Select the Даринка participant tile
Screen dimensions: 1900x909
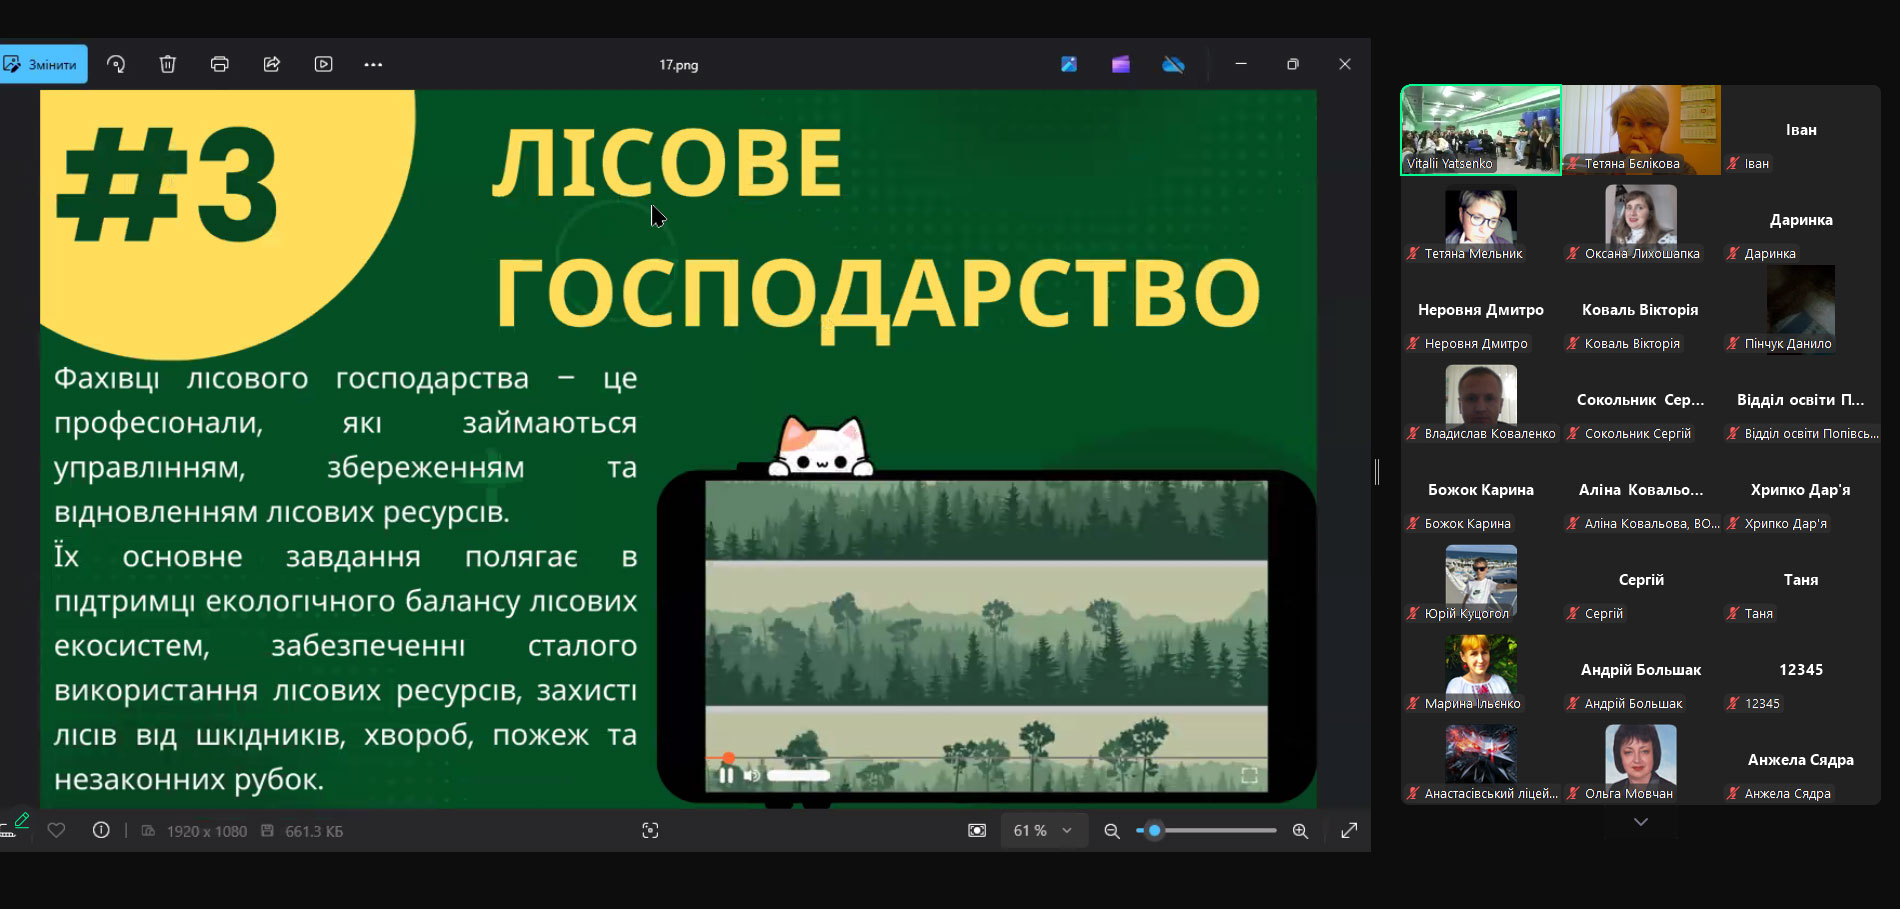(x=1801, y=220)
